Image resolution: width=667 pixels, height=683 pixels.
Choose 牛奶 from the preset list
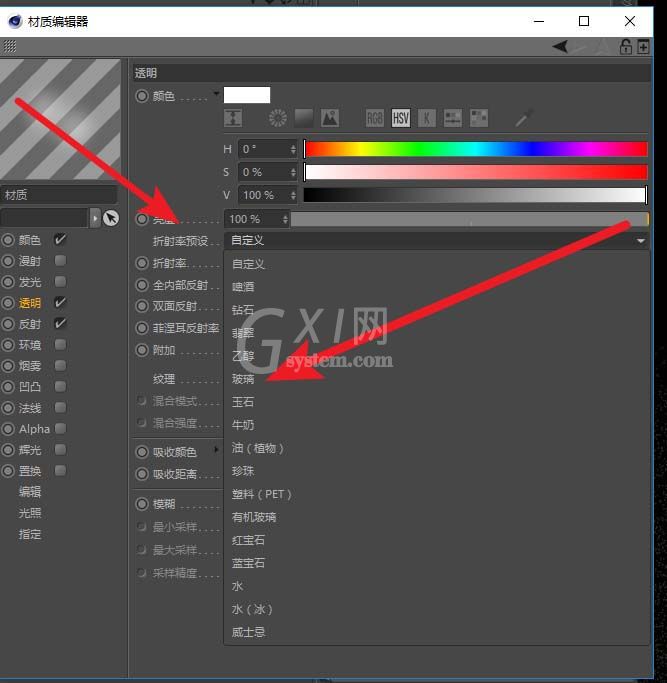[x=243, y=425]
